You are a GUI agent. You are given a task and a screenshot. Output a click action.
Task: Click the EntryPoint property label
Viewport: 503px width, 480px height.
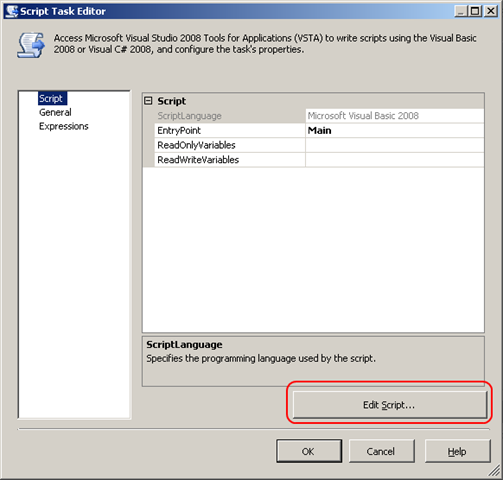[179, 130]
